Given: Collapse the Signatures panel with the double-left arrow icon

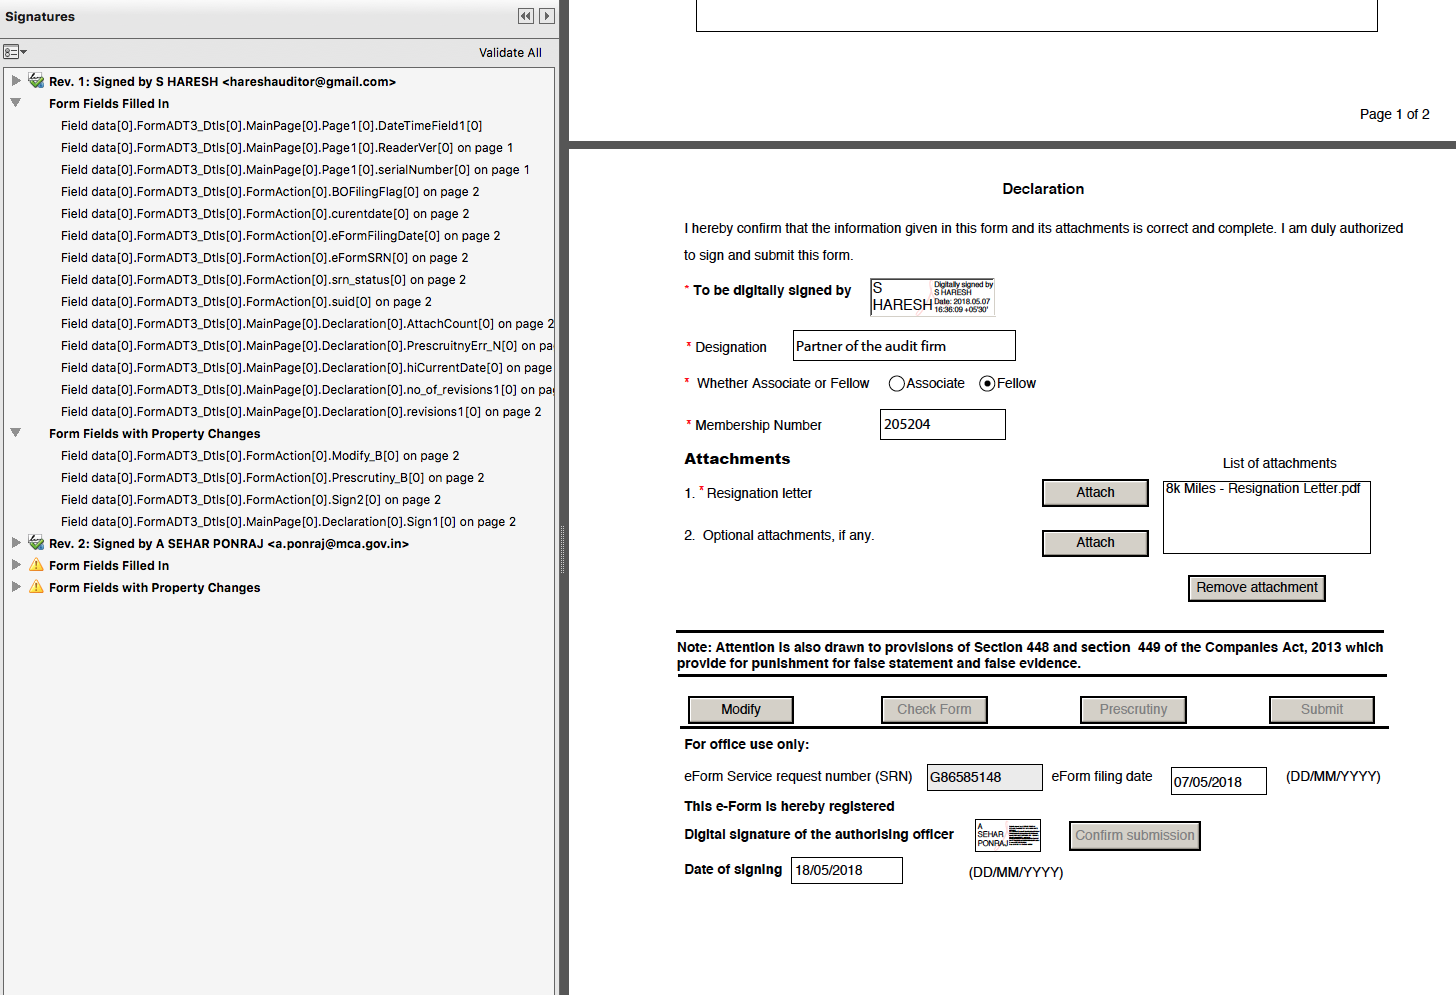Looking at the screenshot, I should [526, 16].
